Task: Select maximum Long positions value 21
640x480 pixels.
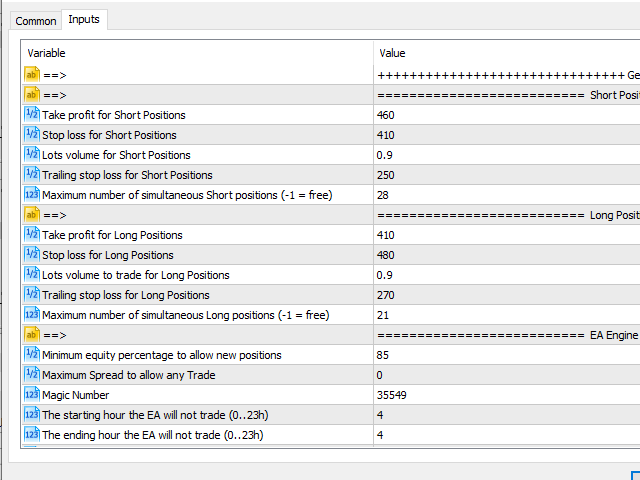Action: (x=383, y=315)
